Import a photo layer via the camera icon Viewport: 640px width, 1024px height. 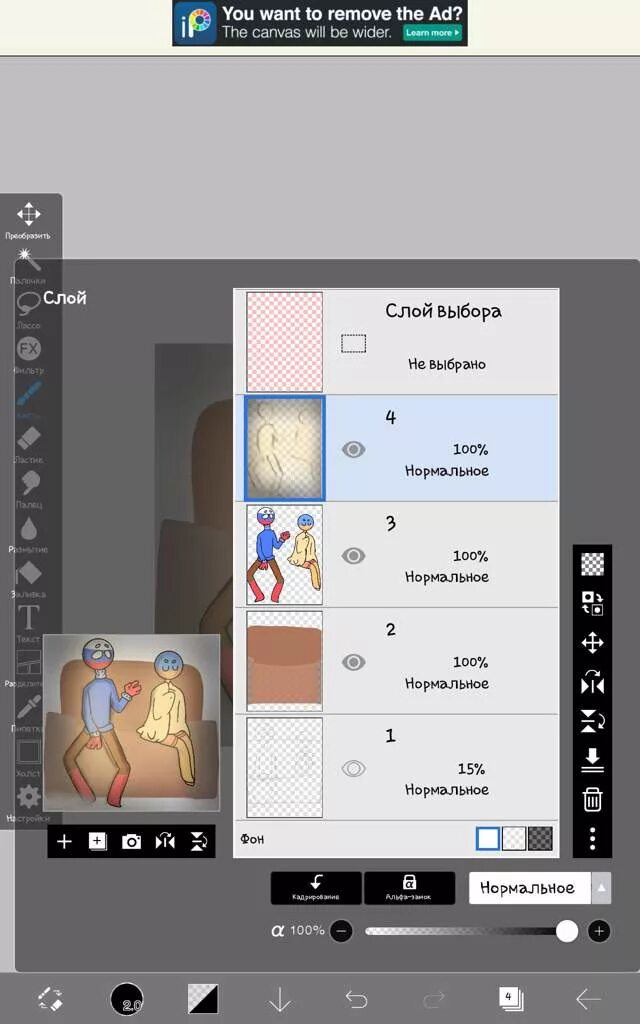point(131,842)
